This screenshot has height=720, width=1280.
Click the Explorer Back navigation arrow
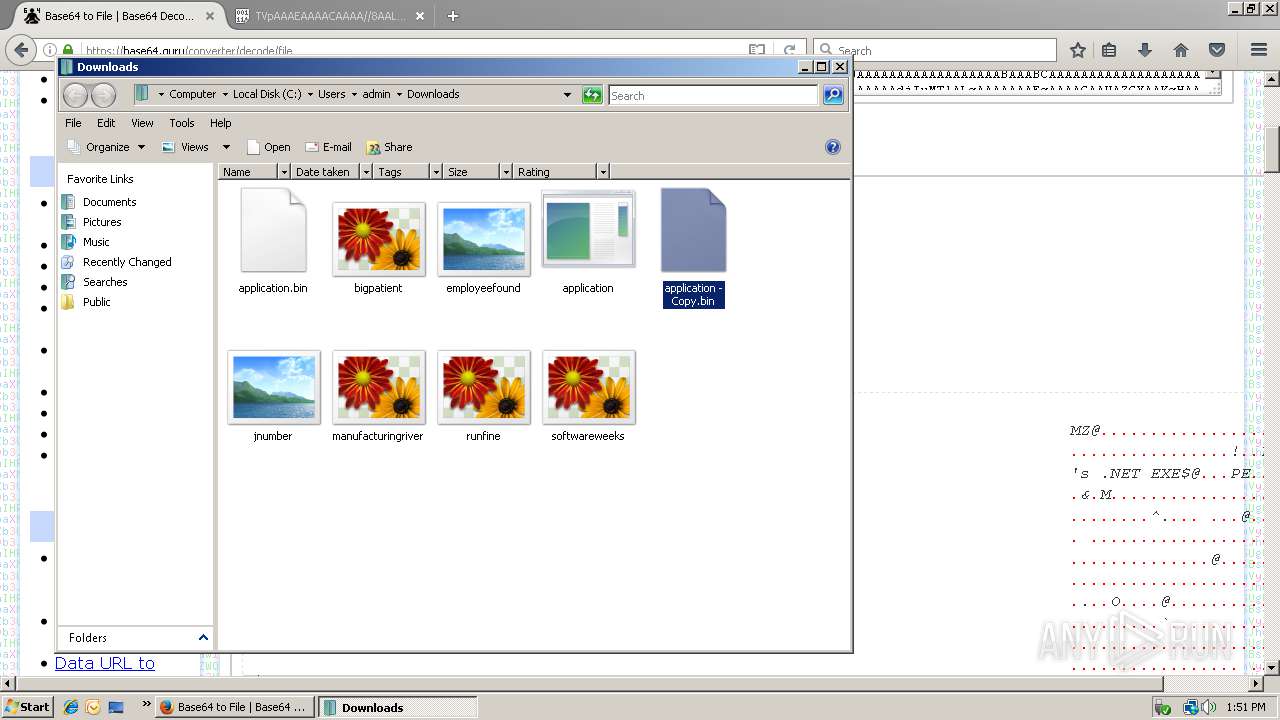click(75, 95)
